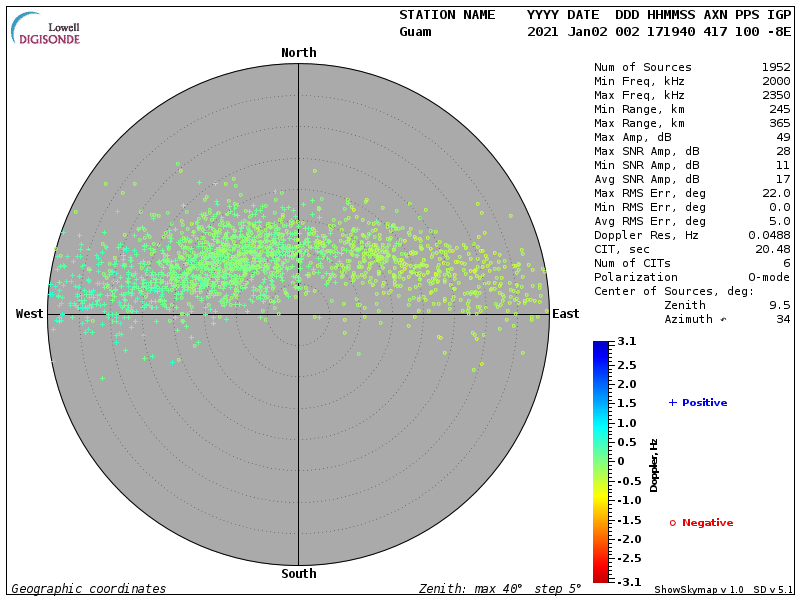
Task: Click the North label above the skymap
Action: [298, 52]
